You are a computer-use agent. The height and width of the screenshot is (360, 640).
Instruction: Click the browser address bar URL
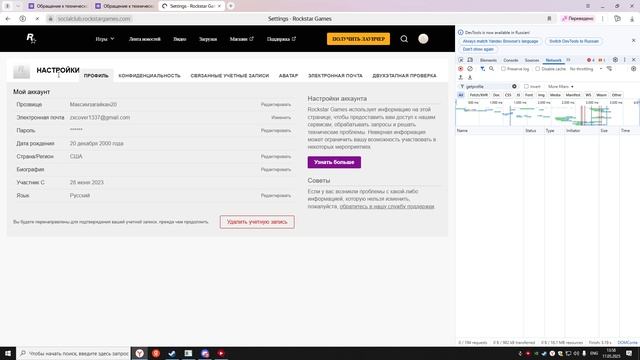click(94, 19)
